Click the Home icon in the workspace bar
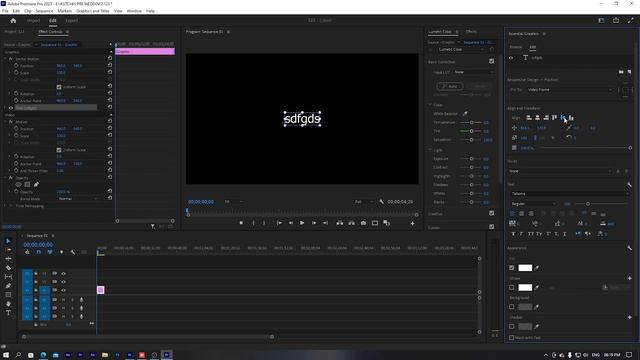Viewport: 640px width, 360px height. point(13,20)
